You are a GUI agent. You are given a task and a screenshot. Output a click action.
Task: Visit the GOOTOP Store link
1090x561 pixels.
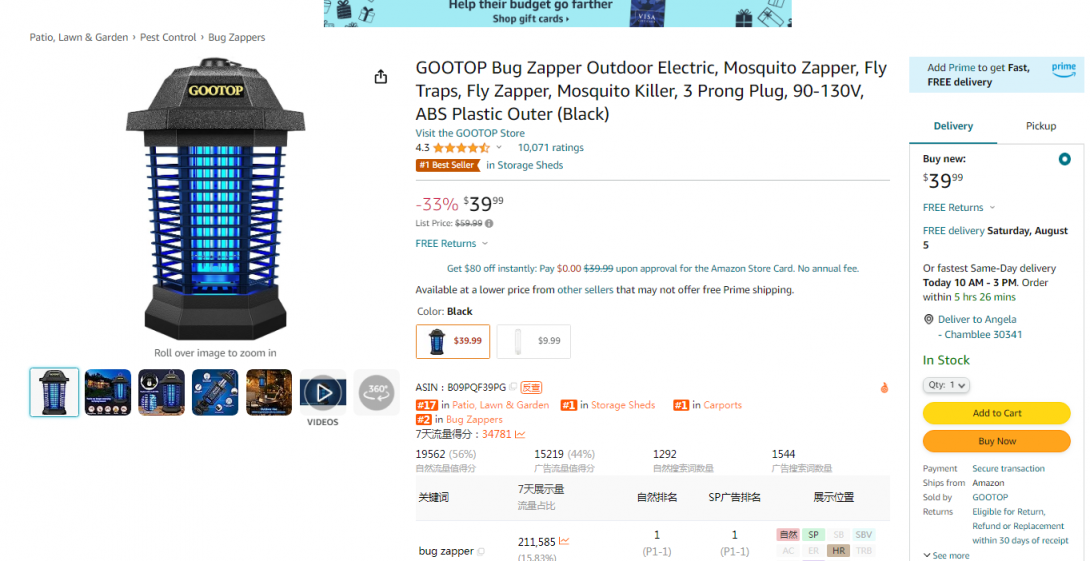pos(470,133)
